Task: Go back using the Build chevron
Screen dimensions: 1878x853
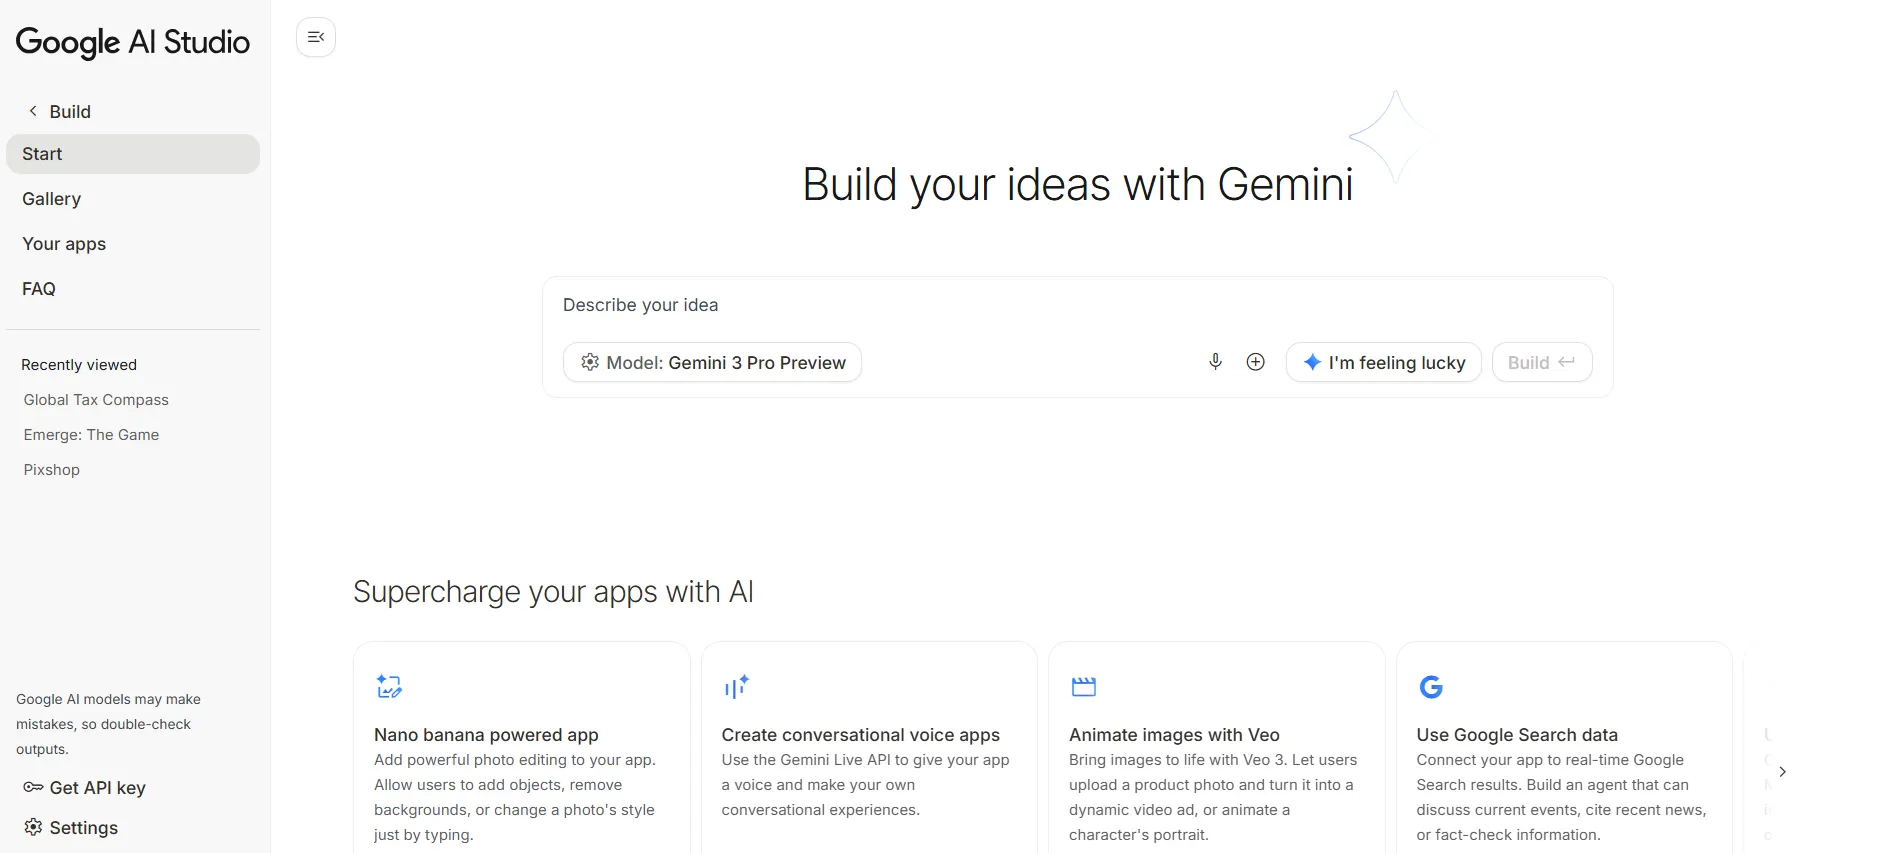Action: (33, 111)
